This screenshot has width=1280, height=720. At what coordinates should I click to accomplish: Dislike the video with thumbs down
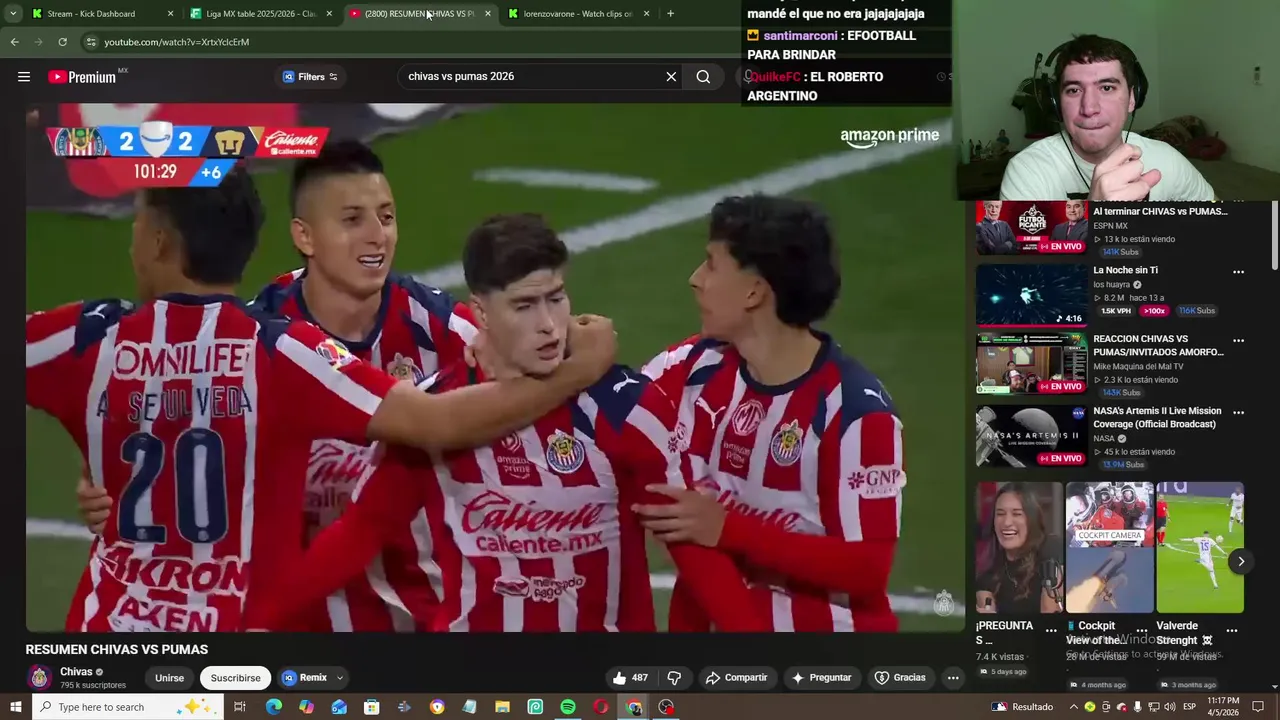pyautogui.click(x=674, y=678)
